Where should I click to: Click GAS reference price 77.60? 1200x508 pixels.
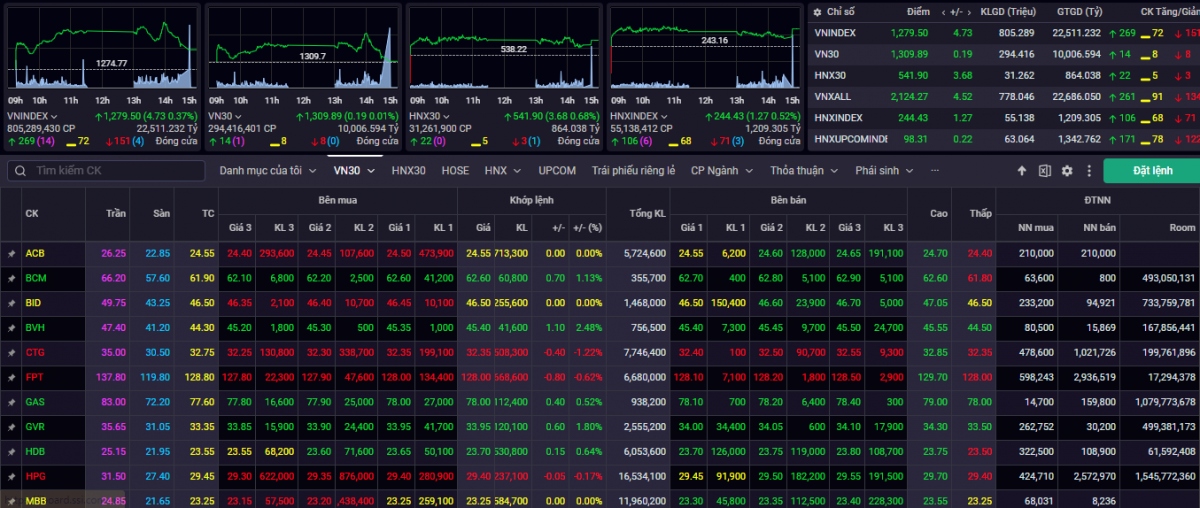[x=201, y=401]
